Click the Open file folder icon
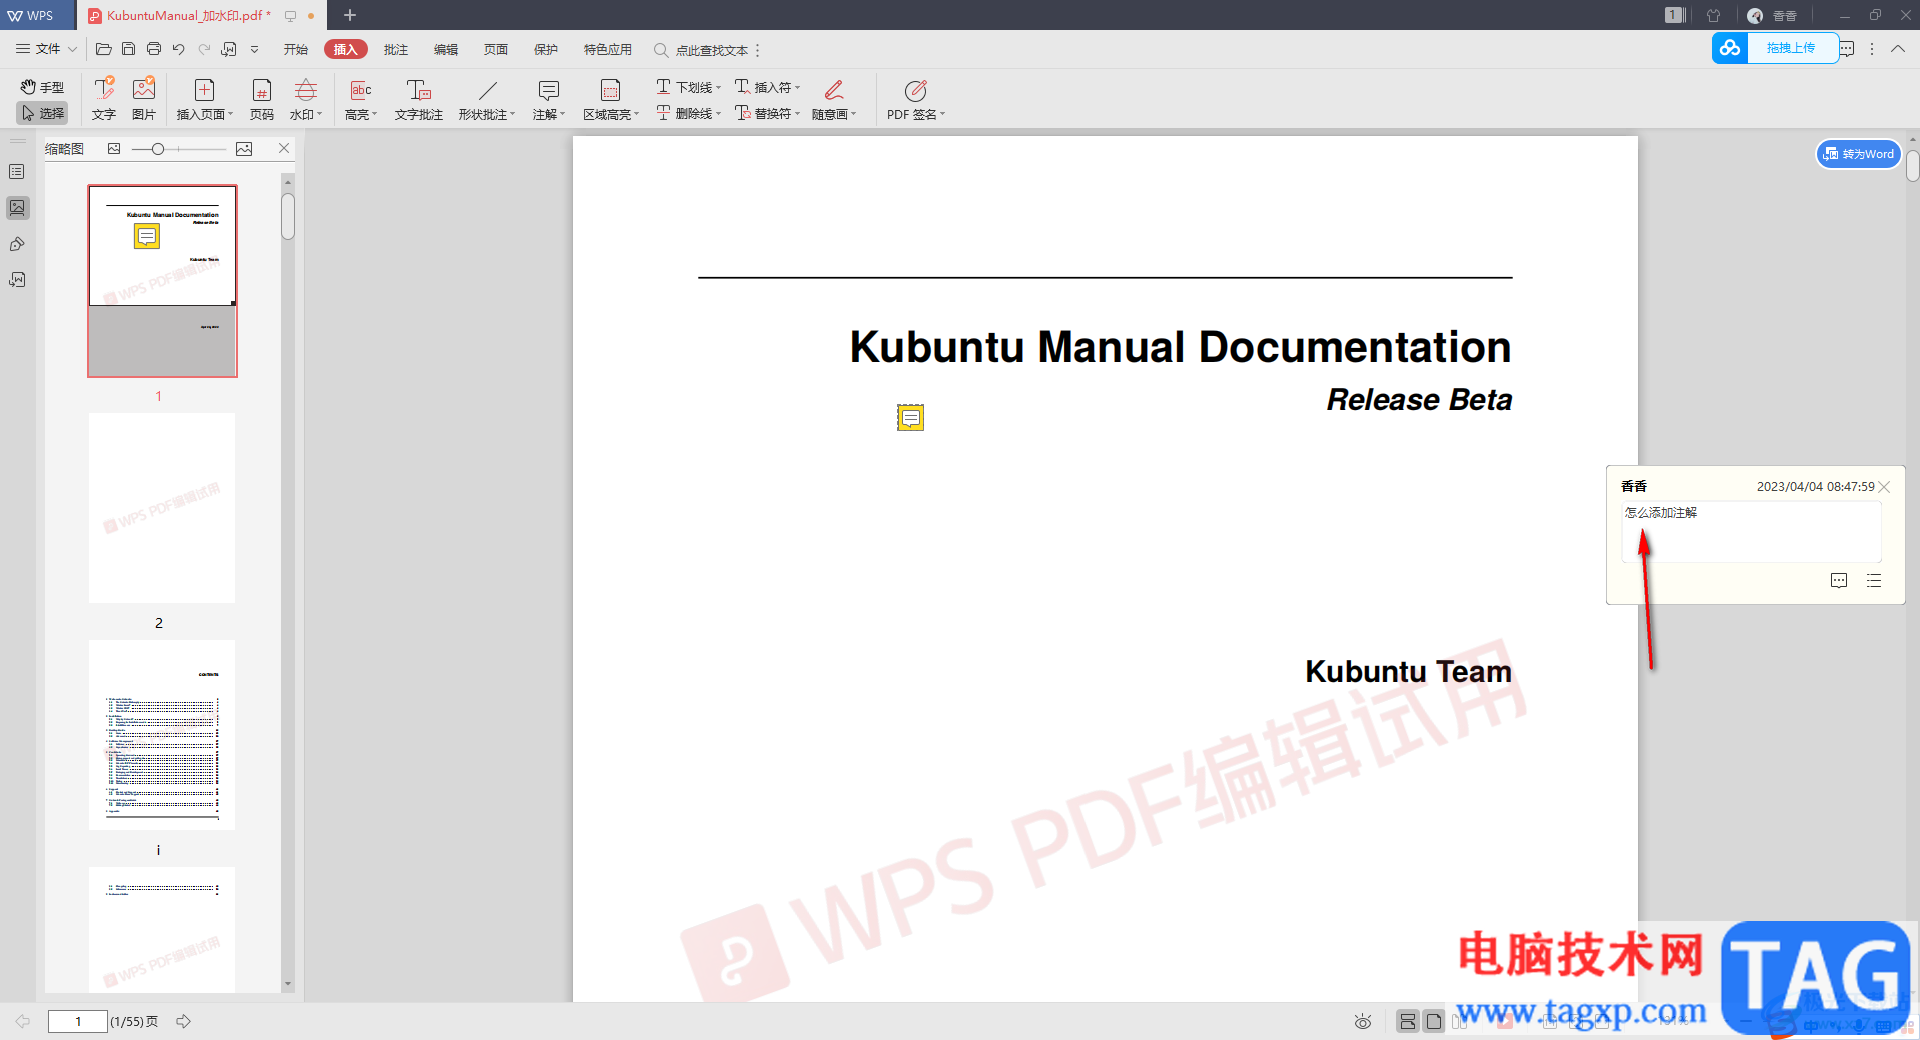The image size is (1920, 1040). [103, 49]
